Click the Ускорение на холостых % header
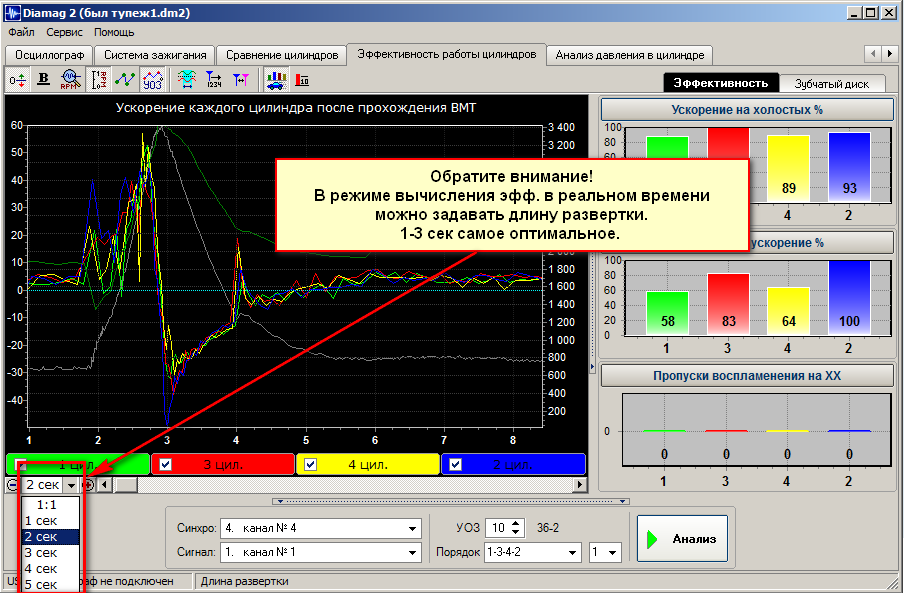This screenshot has height=593, width=904. (747, 109)
